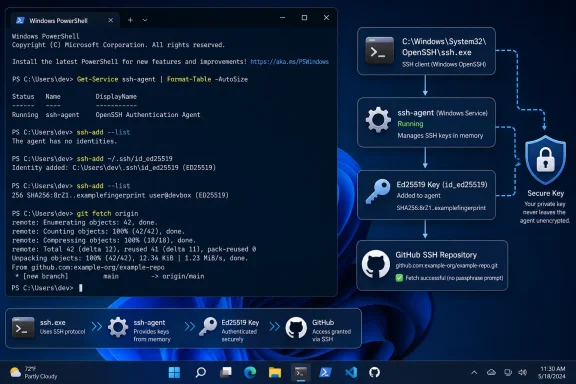Select the Windows PowerShell tab
The width and height of the screenshot is (576, 384).
[x=64, y=21]
